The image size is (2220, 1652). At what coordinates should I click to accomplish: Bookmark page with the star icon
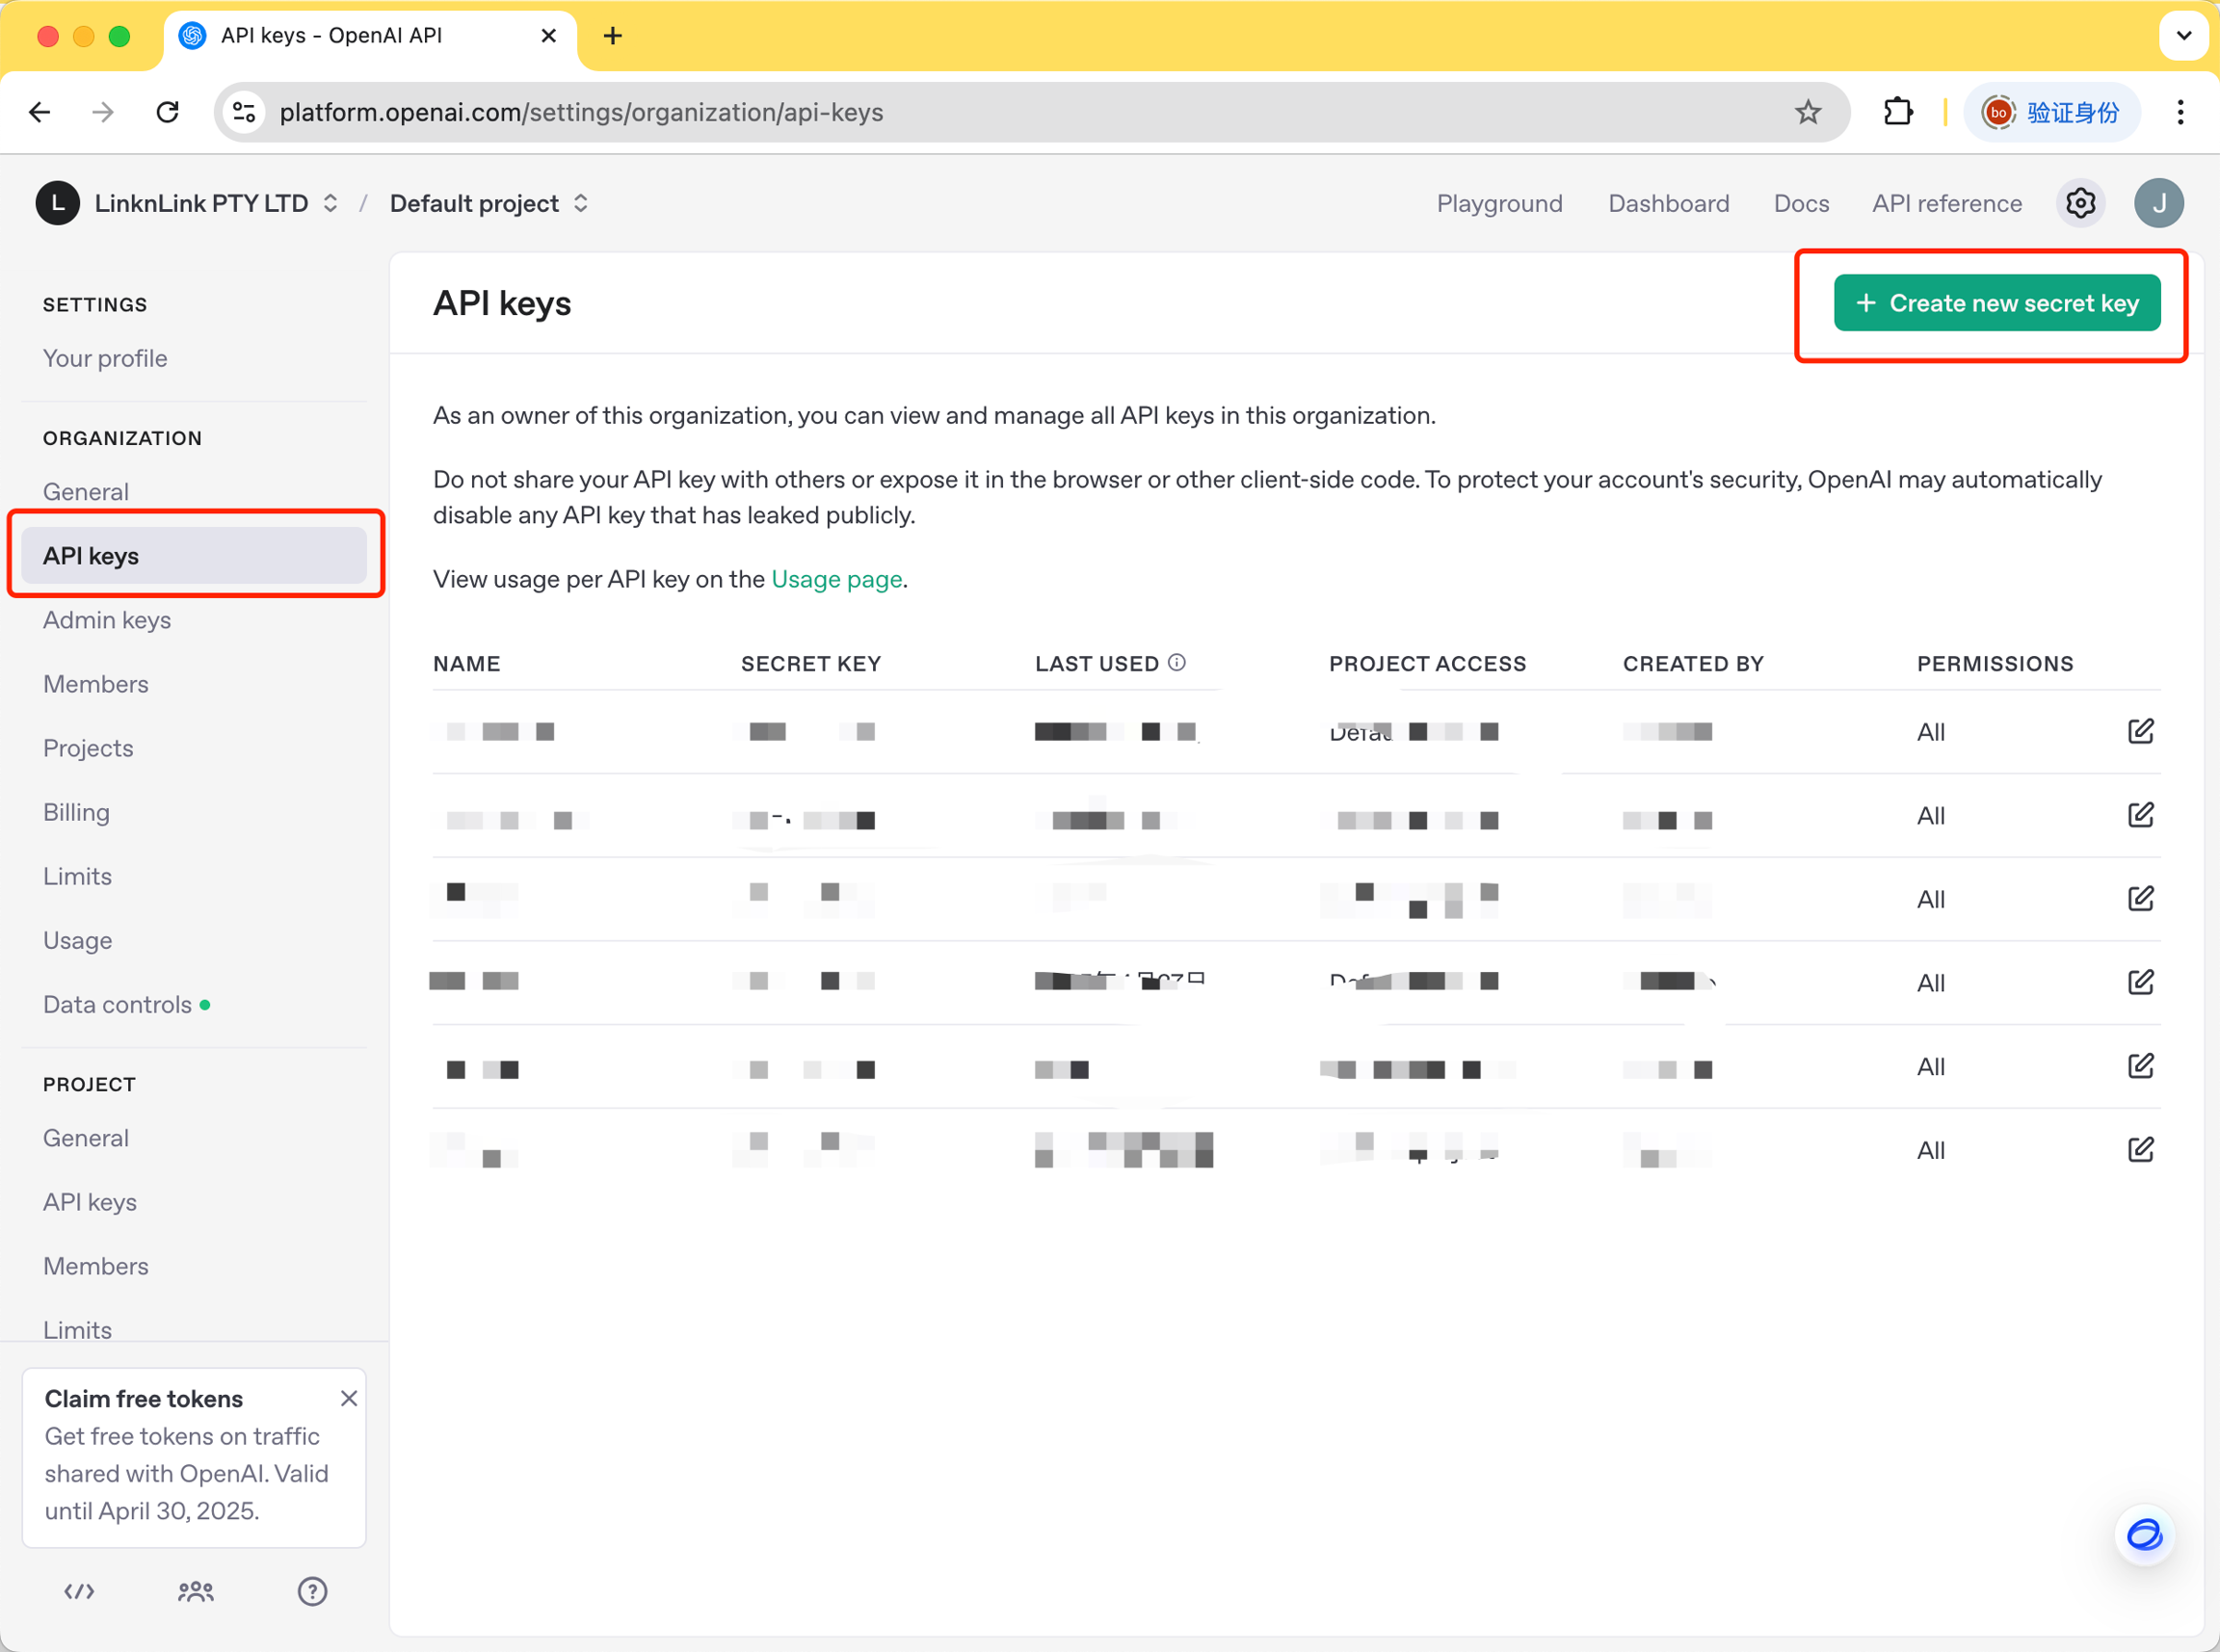(1807, 112)
